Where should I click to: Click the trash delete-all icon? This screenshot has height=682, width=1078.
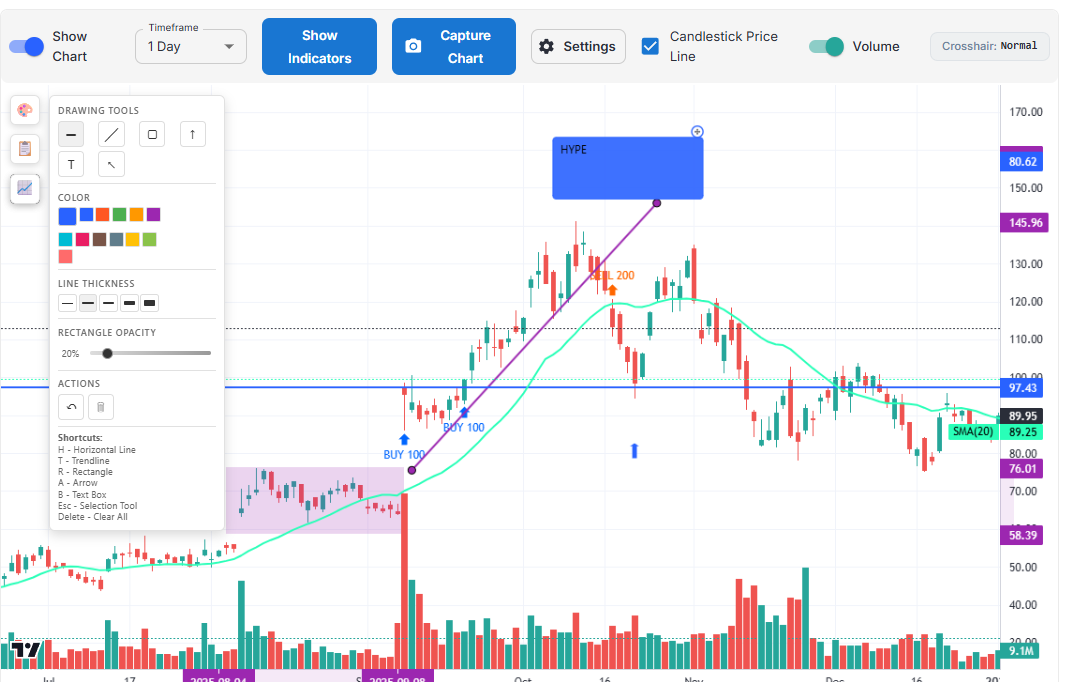pyautogui.click(x=100, y=407)
